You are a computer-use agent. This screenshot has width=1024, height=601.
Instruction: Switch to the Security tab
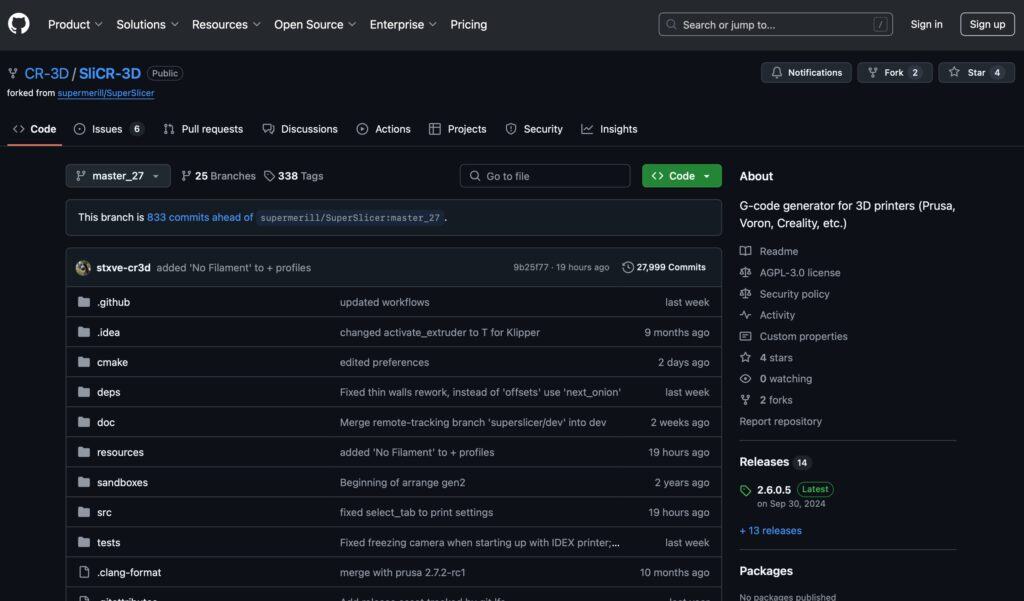(x=534, y=129)
